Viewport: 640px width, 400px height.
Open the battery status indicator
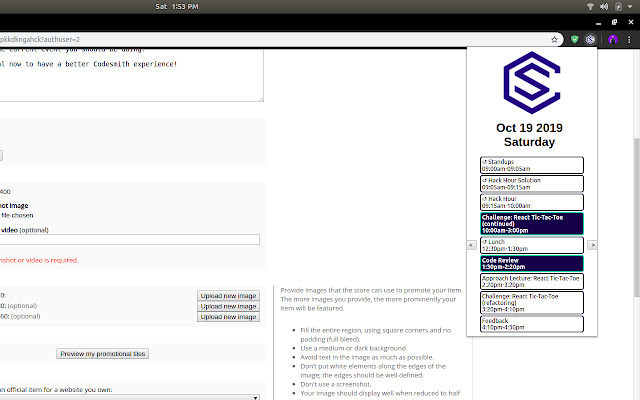(x=618, y=7)
